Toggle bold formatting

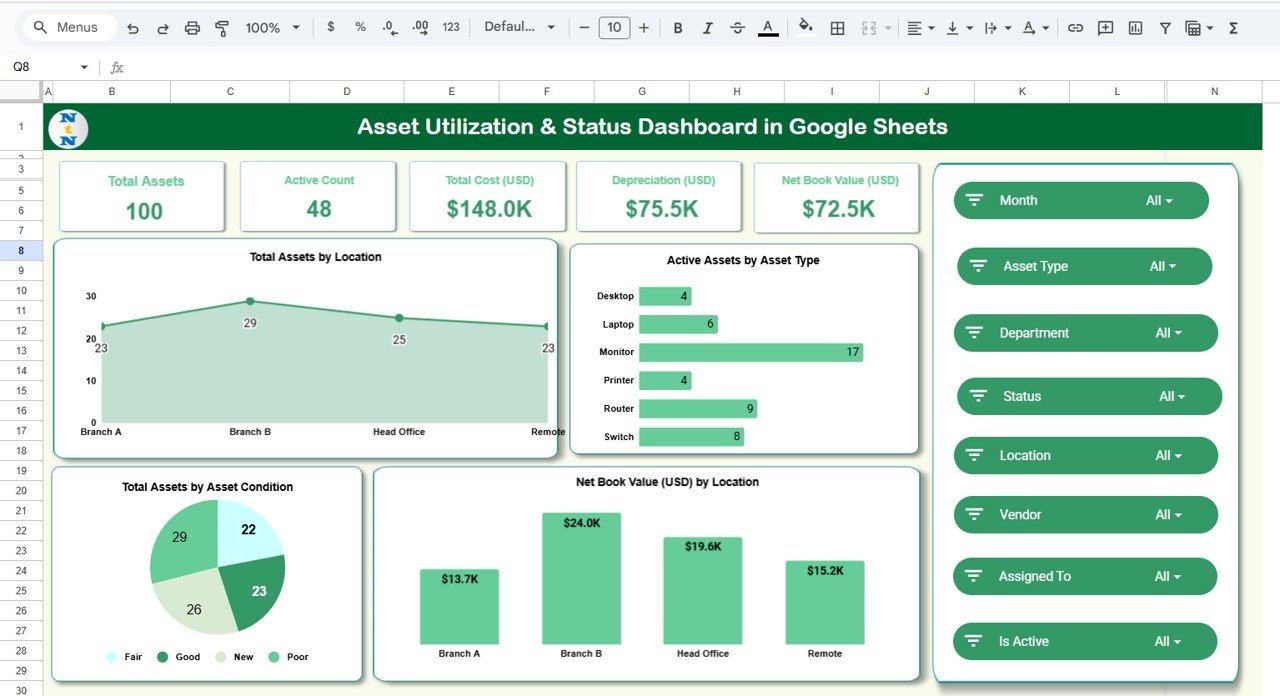(678, 28)
